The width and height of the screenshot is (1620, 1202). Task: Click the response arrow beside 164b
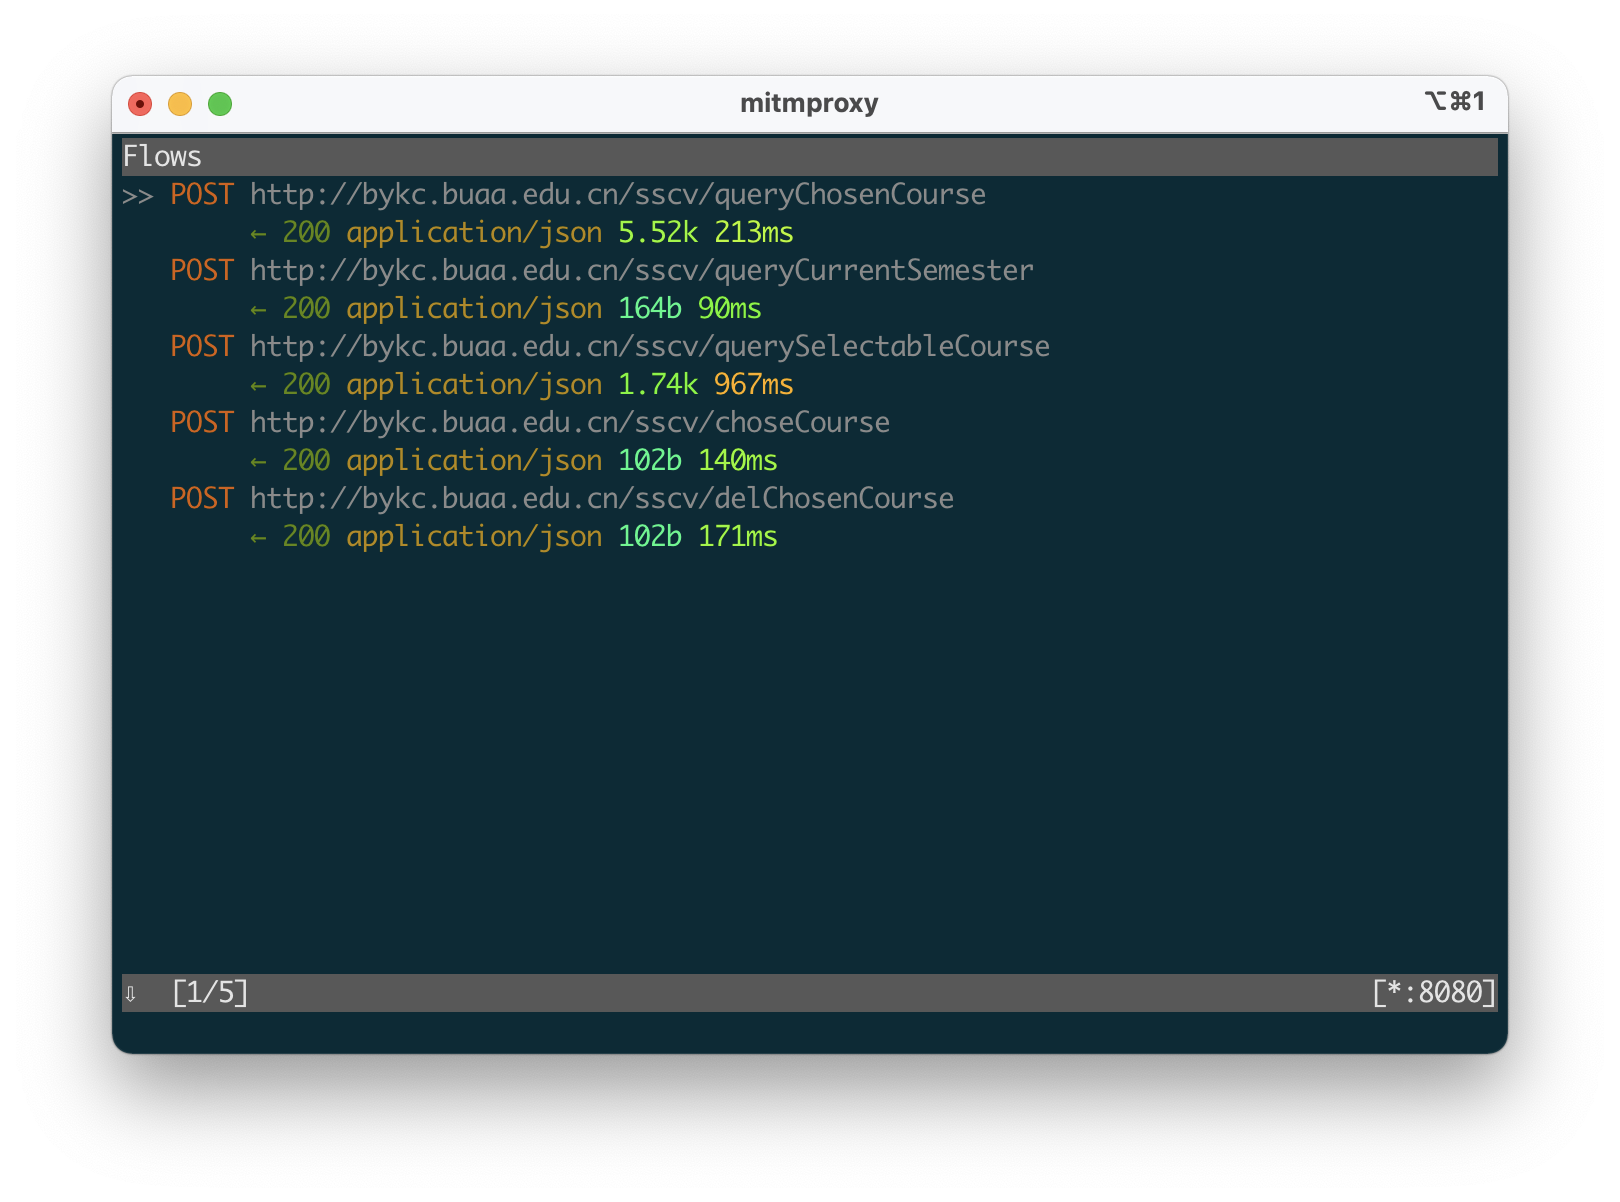258,310
